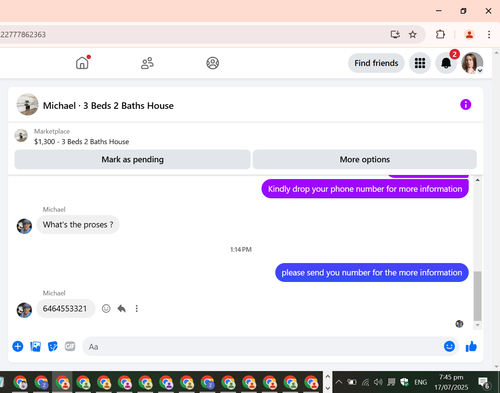Bookmark this page with the star icon
Screen dimensions: 500x393
(x=413, y=34)
